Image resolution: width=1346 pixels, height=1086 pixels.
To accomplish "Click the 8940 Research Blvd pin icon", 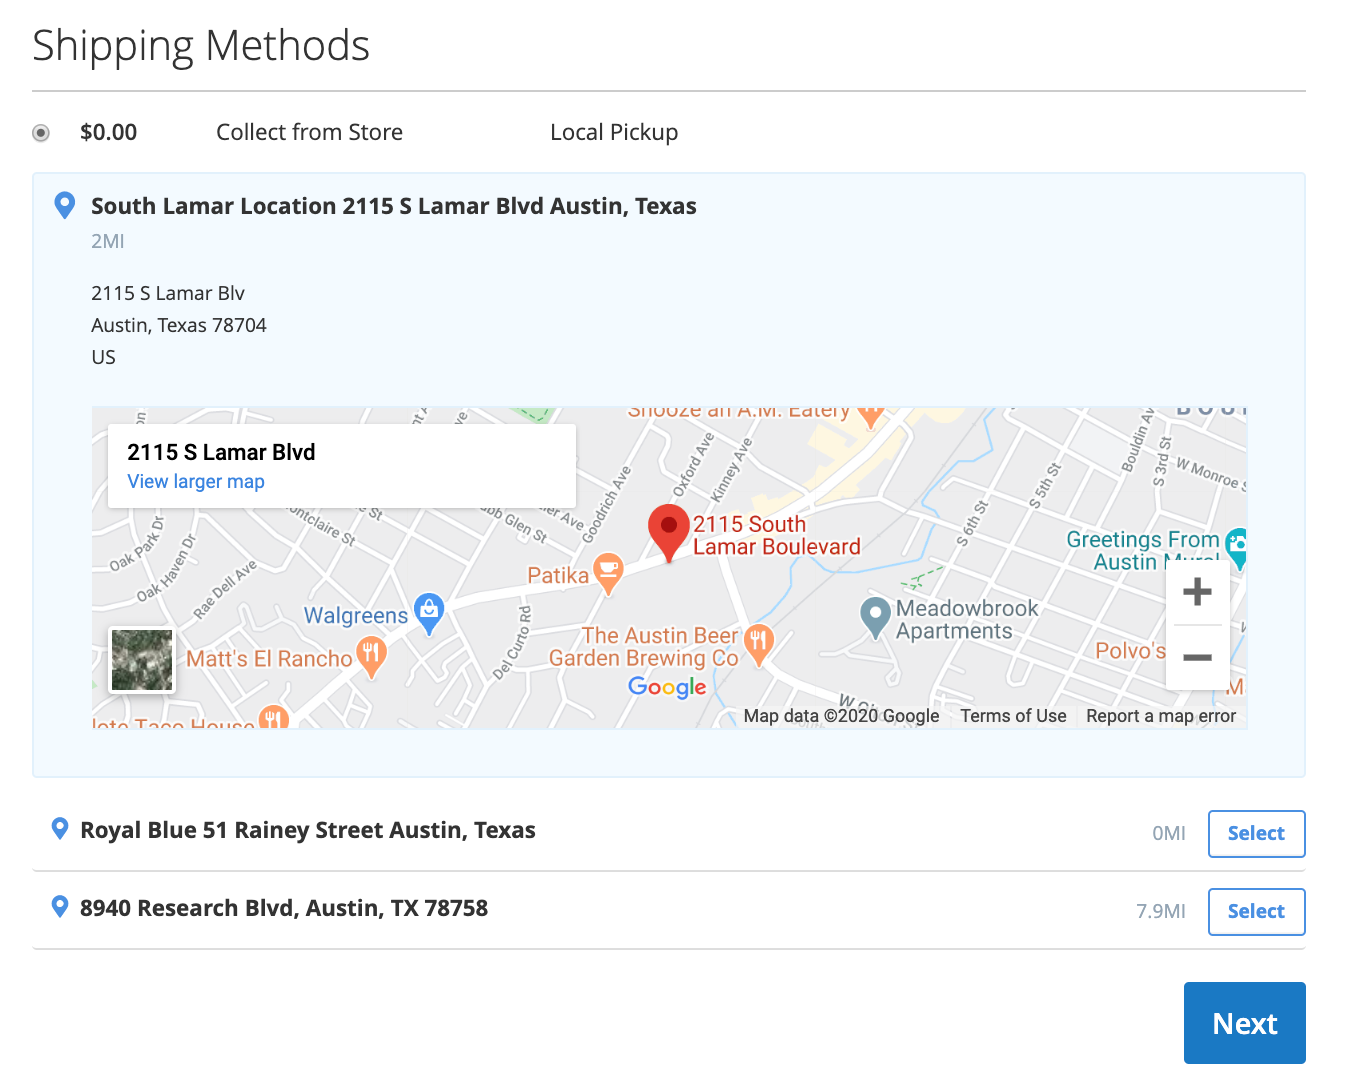I will click(x=60, y=907).
